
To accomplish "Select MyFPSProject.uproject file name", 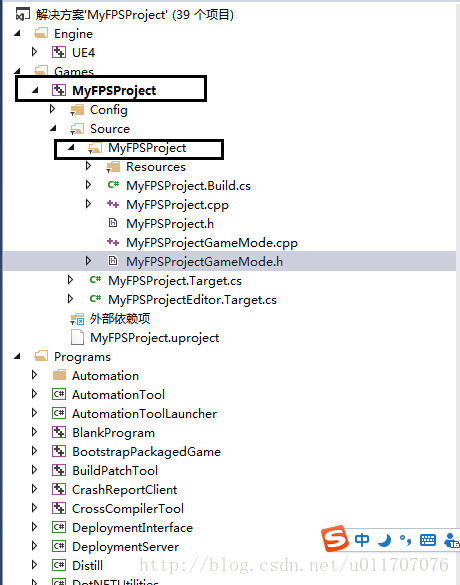I will click(x=154, y=338).
